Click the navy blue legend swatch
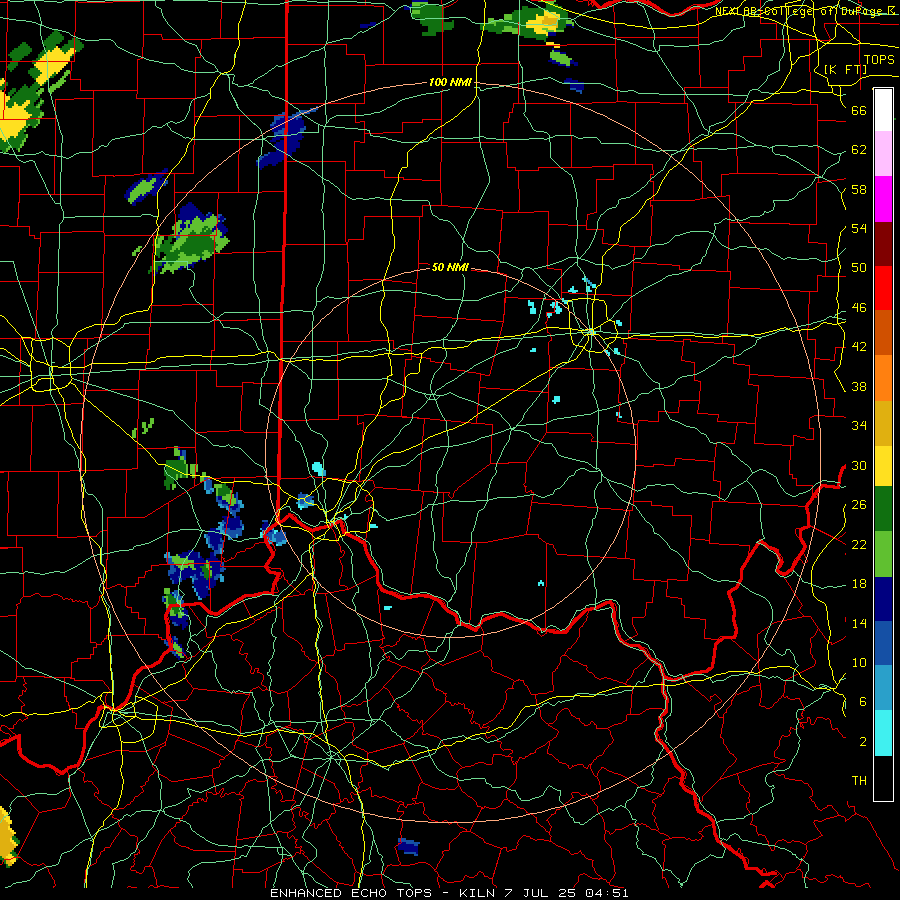 tap(883, 599)
